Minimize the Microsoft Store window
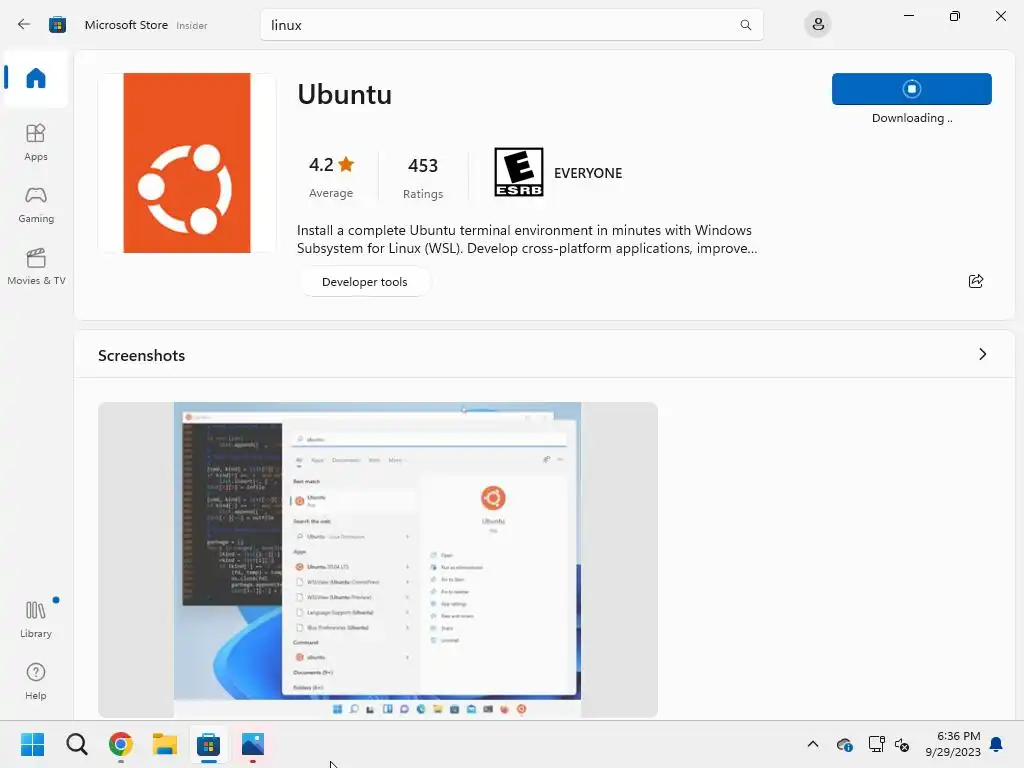Viewport: 1024px width, 768px height. tap(908, 16)
